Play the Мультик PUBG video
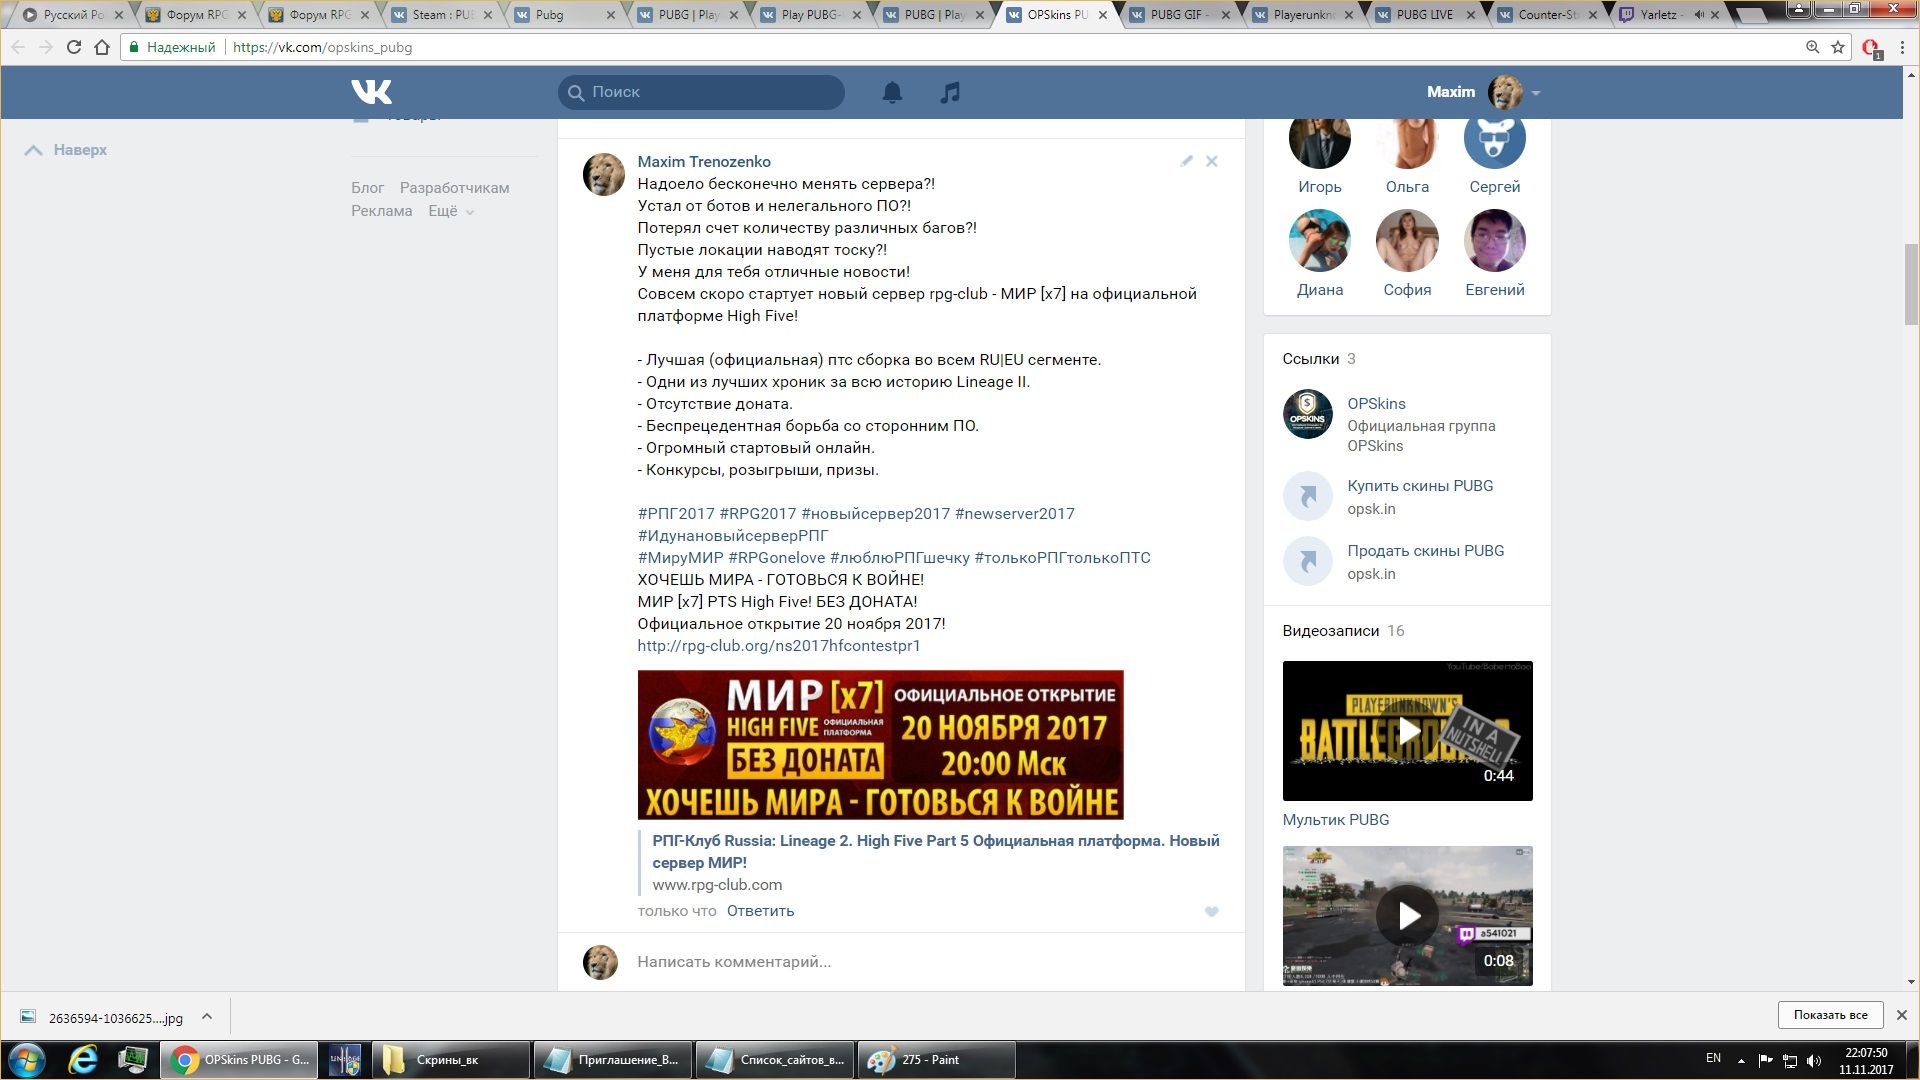The height and width of the screenshot is (1080, 1920). click(1407, 731)
